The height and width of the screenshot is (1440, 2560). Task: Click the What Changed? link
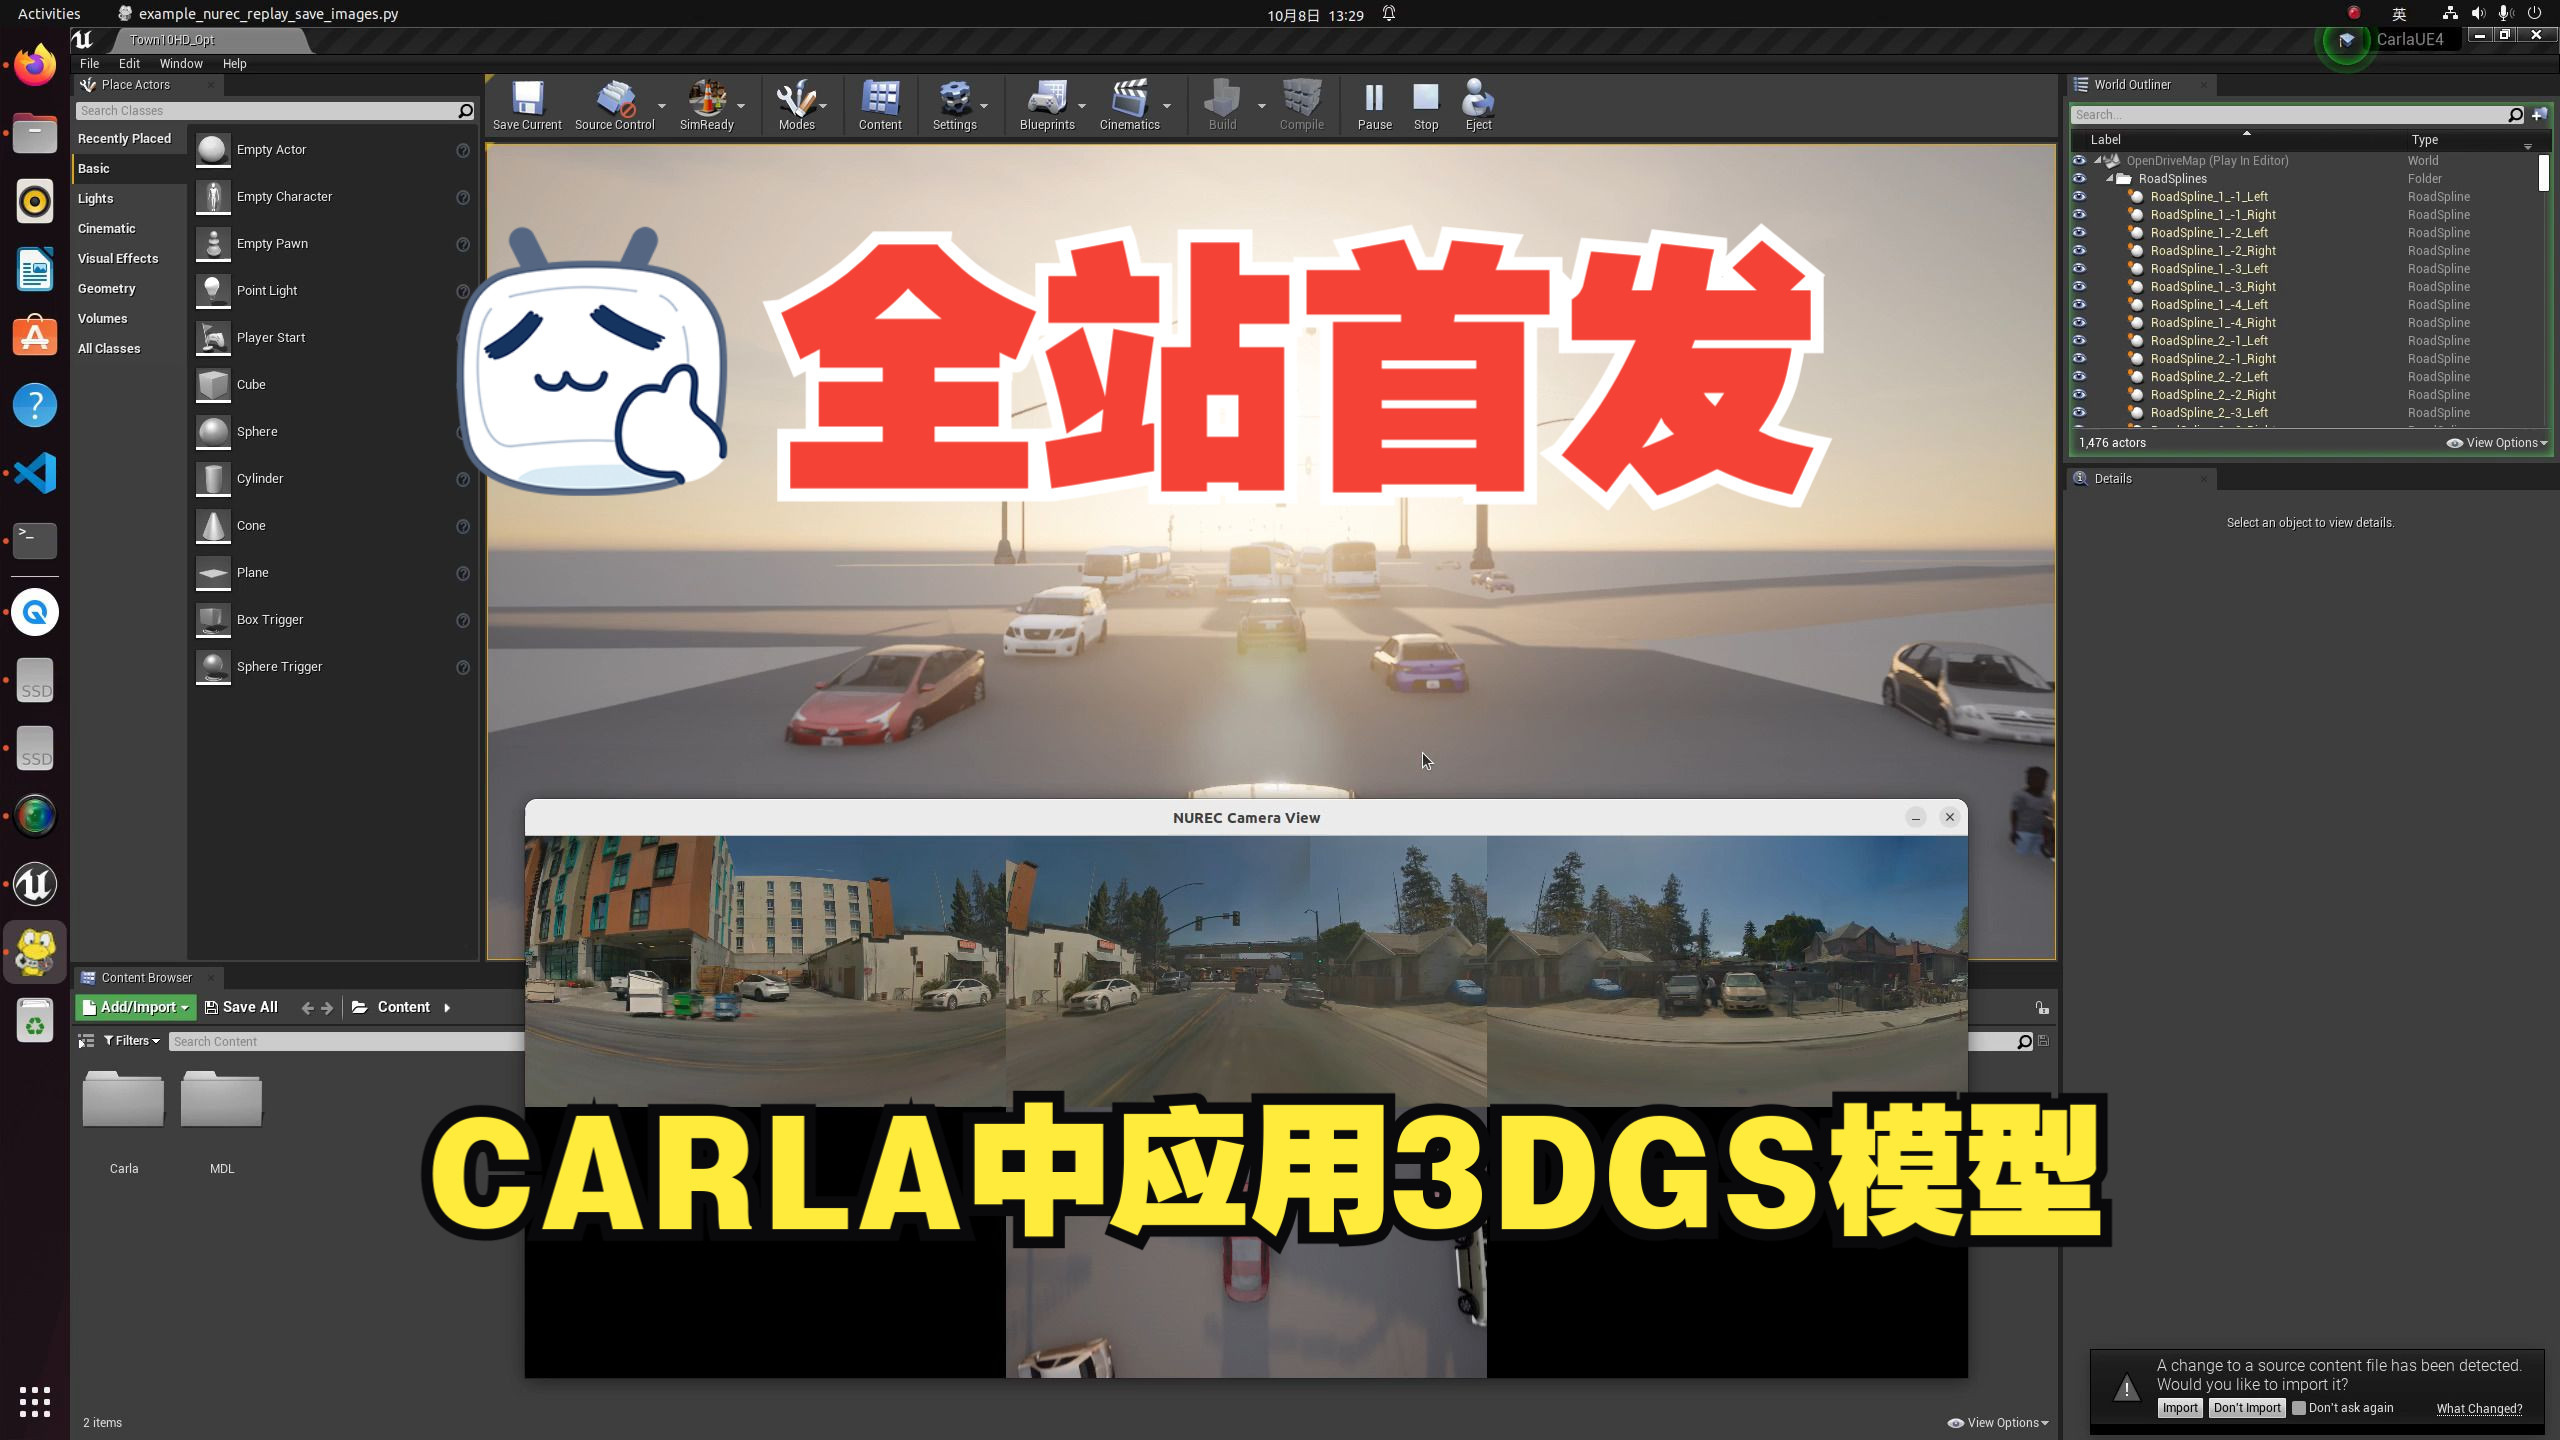tap(2479, 1408)
